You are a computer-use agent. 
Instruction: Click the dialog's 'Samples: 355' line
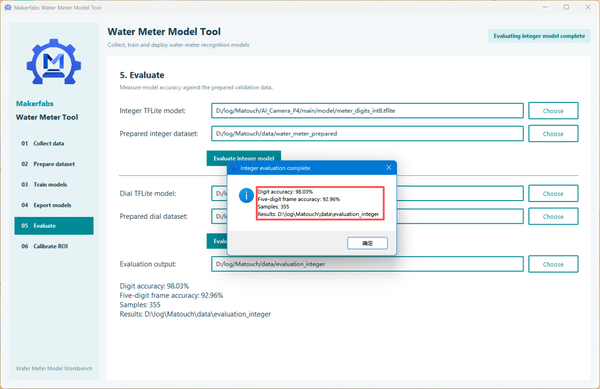[x=273, y=207]
